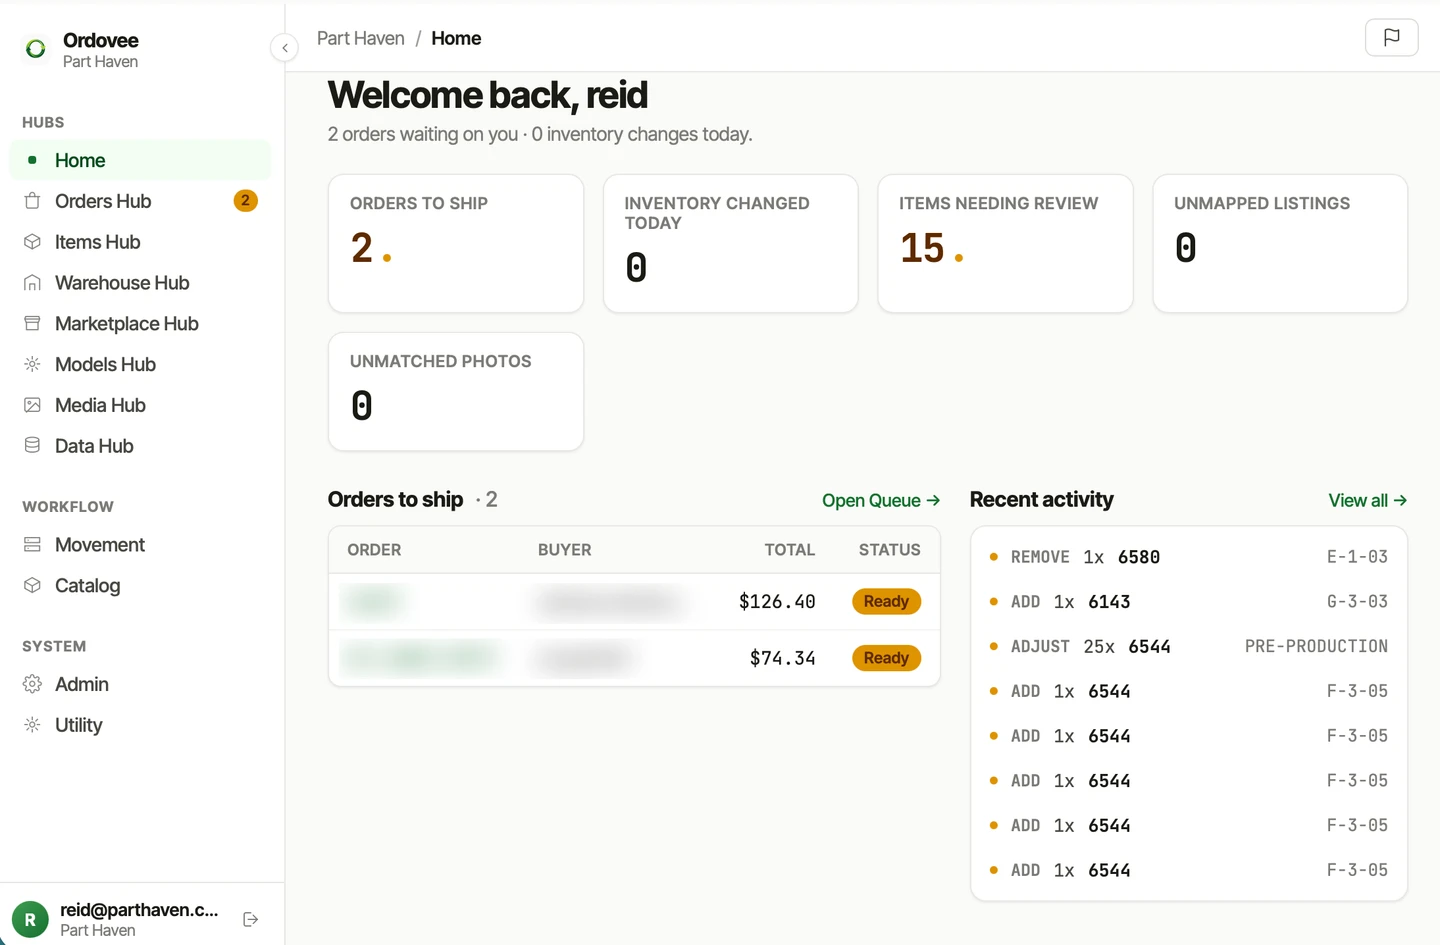Click Ready badge on $126.40 order

tap(886, 601)
